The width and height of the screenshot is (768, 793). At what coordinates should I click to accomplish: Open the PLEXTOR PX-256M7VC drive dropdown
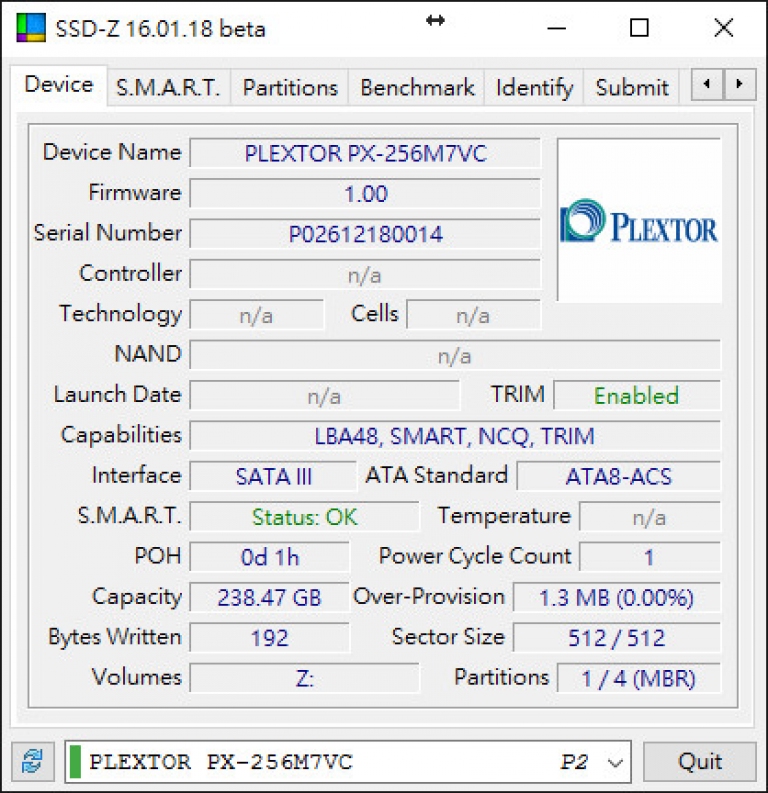(x=347, y=762)
